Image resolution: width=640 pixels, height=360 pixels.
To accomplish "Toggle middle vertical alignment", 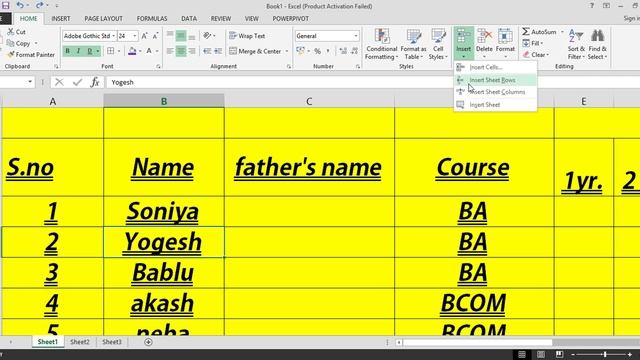I will (181, 36).
